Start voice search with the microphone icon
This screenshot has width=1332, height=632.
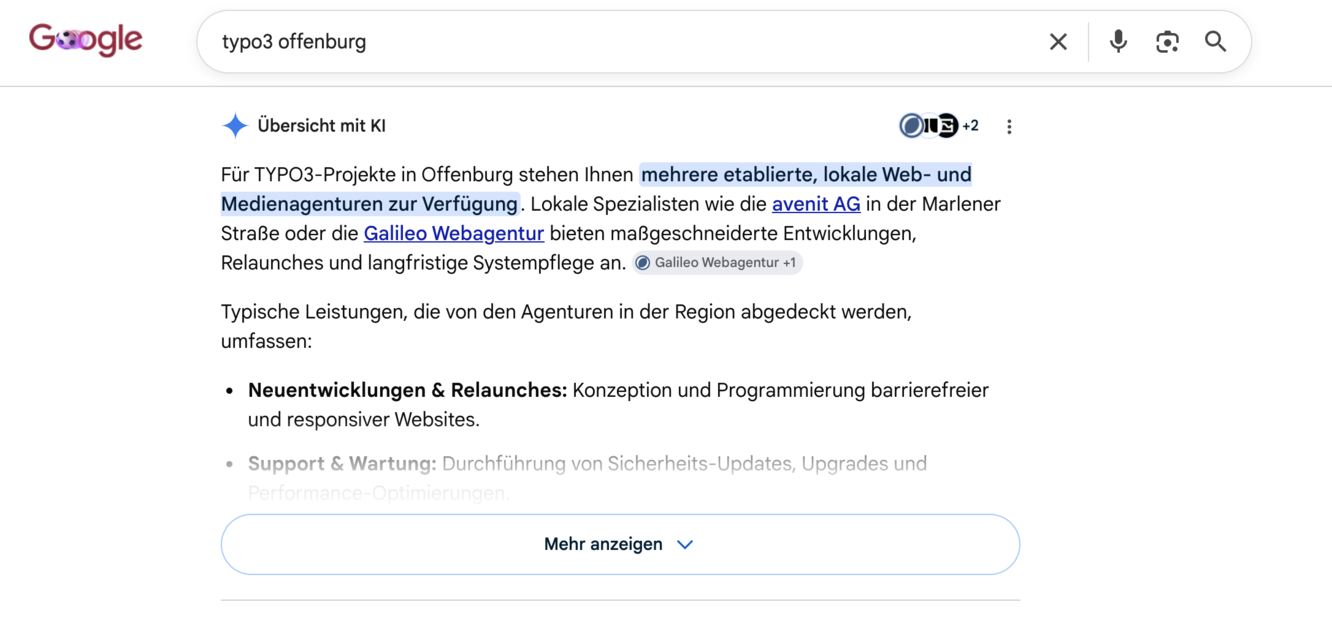coord(1118,42)
